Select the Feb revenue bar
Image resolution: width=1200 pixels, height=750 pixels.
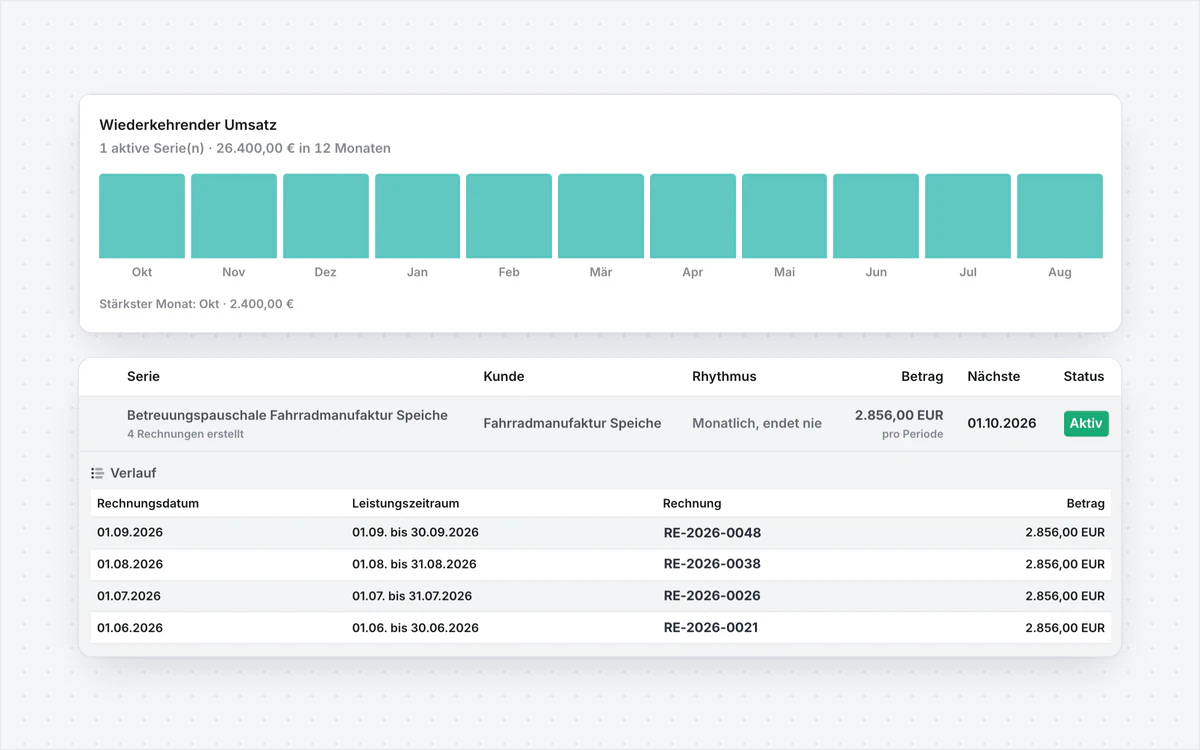click(x=509, y=216)
